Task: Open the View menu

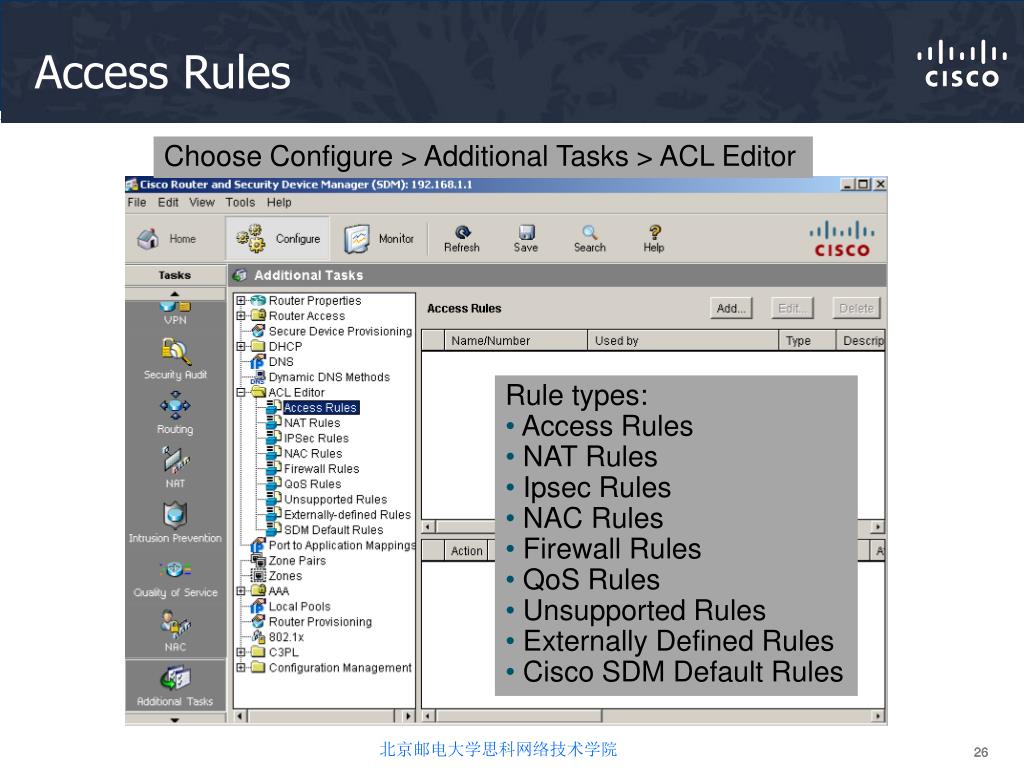Action: (x=202, y=202)
